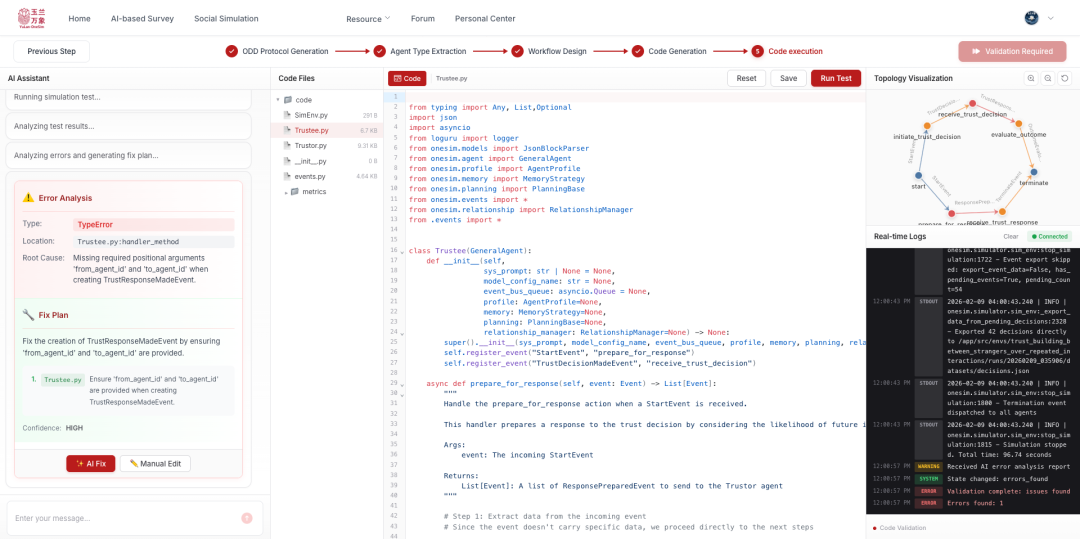Collapse the 'code' folder tree

[277, 100]
